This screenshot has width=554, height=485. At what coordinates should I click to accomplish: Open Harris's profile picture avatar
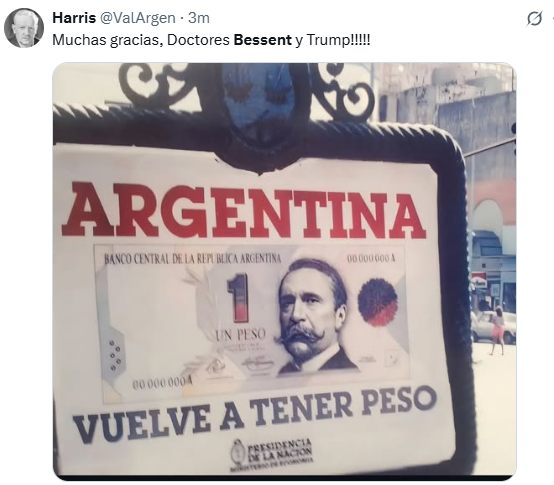pos(24,28)
